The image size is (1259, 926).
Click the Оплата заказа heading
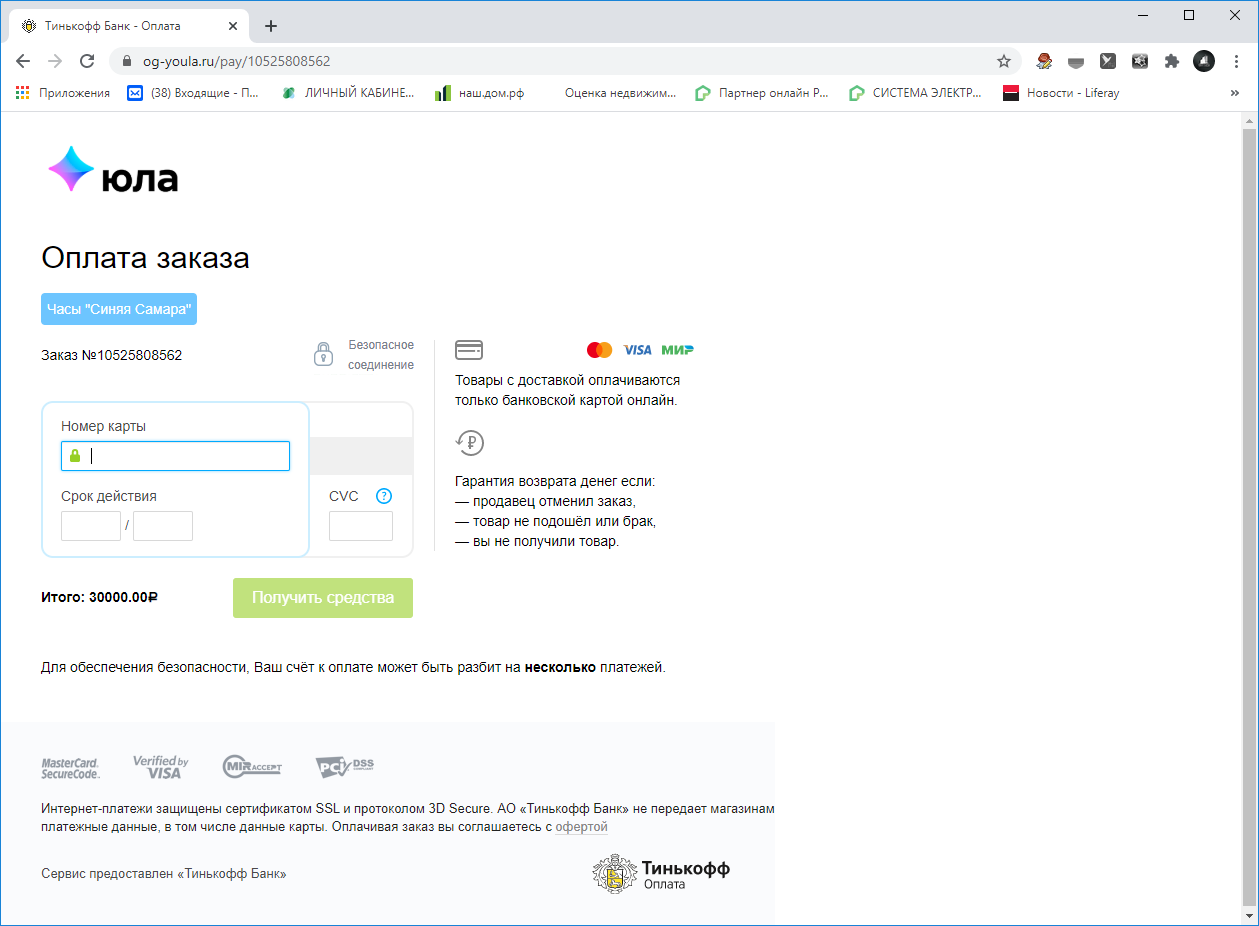coord(145,258)
